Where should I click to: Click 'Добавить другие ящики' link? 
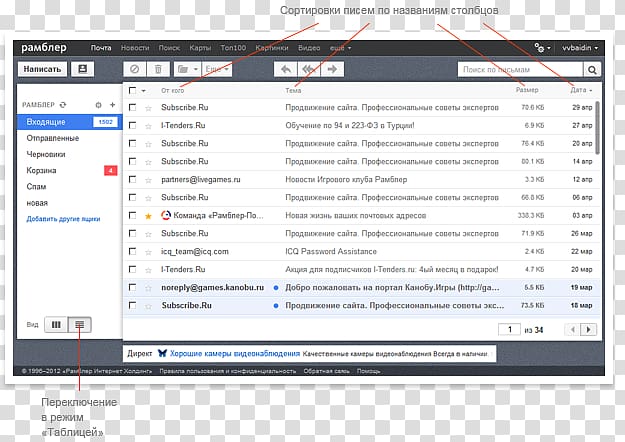pos(63,219)
